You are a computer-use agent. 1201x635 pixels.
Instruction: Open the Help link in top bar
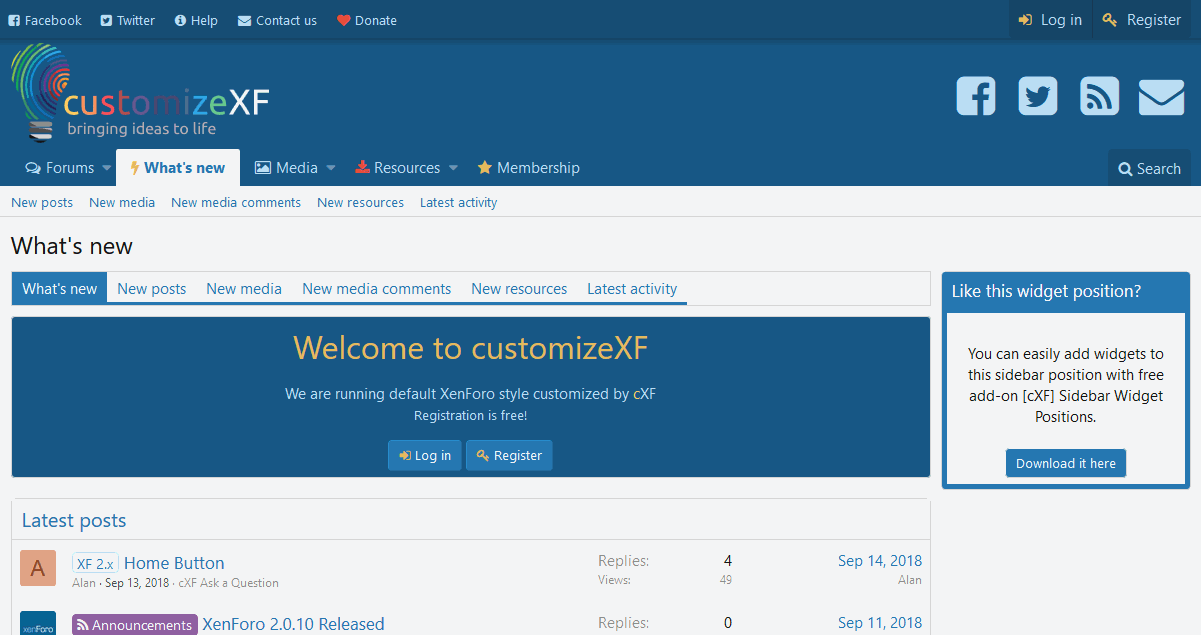pyautogui.click(x=195, y=20)
